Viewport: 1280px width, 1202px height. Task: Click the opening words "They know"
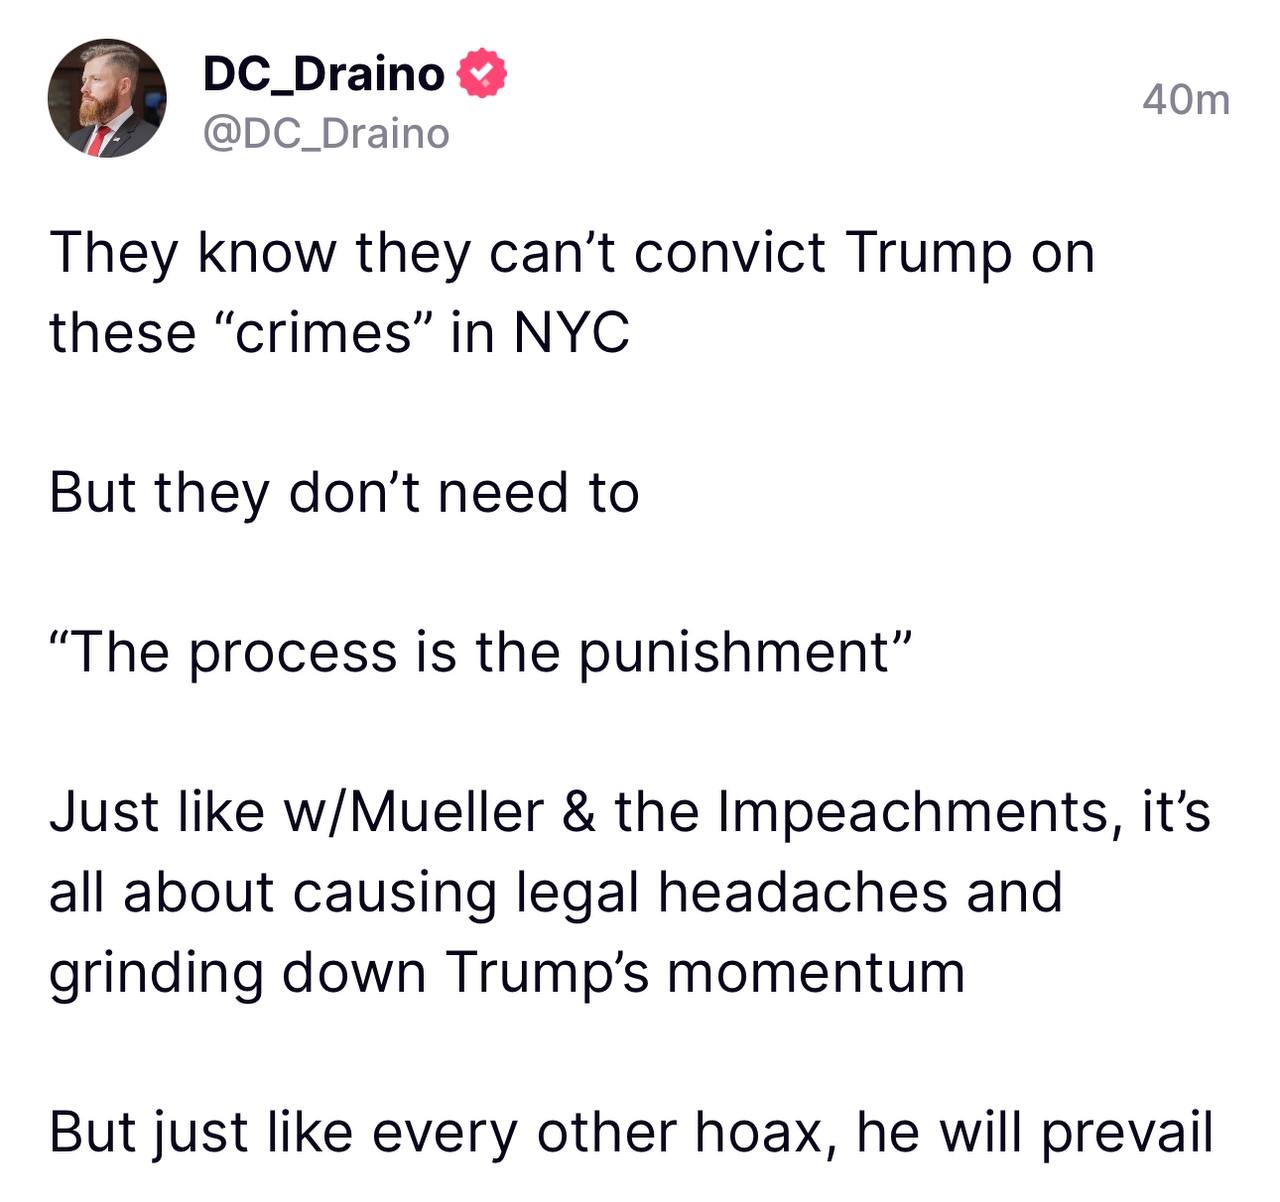pyautogui.click(x=192, y=252)
